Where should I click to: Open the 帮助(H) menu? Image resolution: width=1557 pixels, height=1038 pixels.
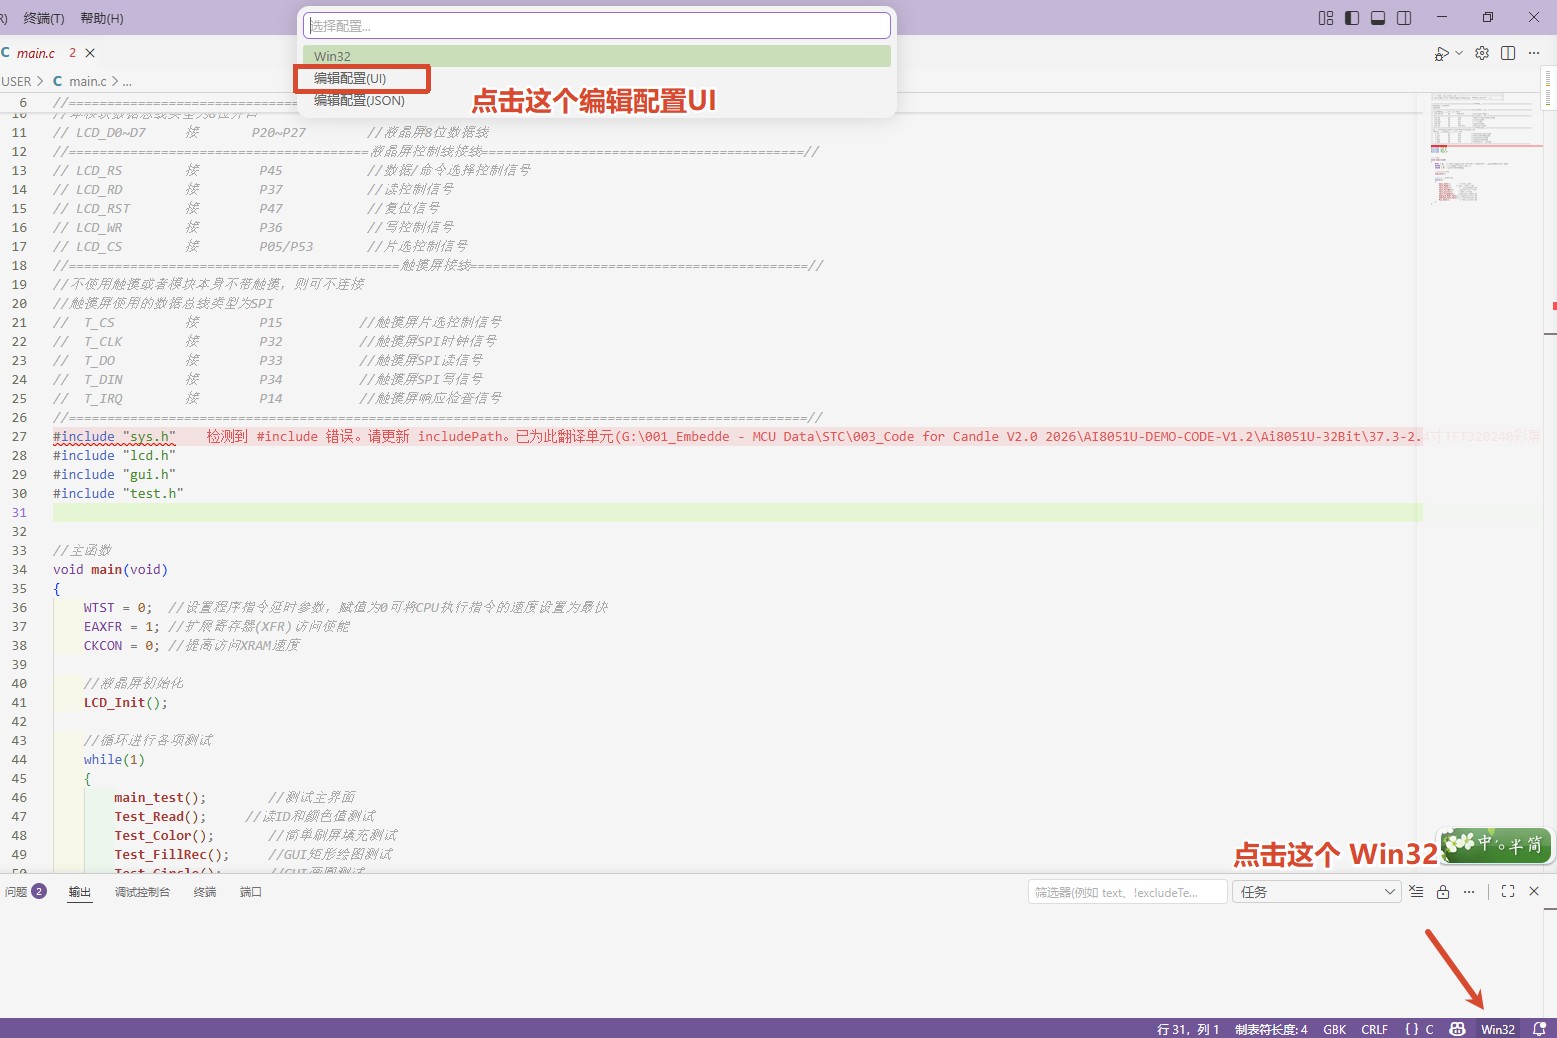click(101, 18)
